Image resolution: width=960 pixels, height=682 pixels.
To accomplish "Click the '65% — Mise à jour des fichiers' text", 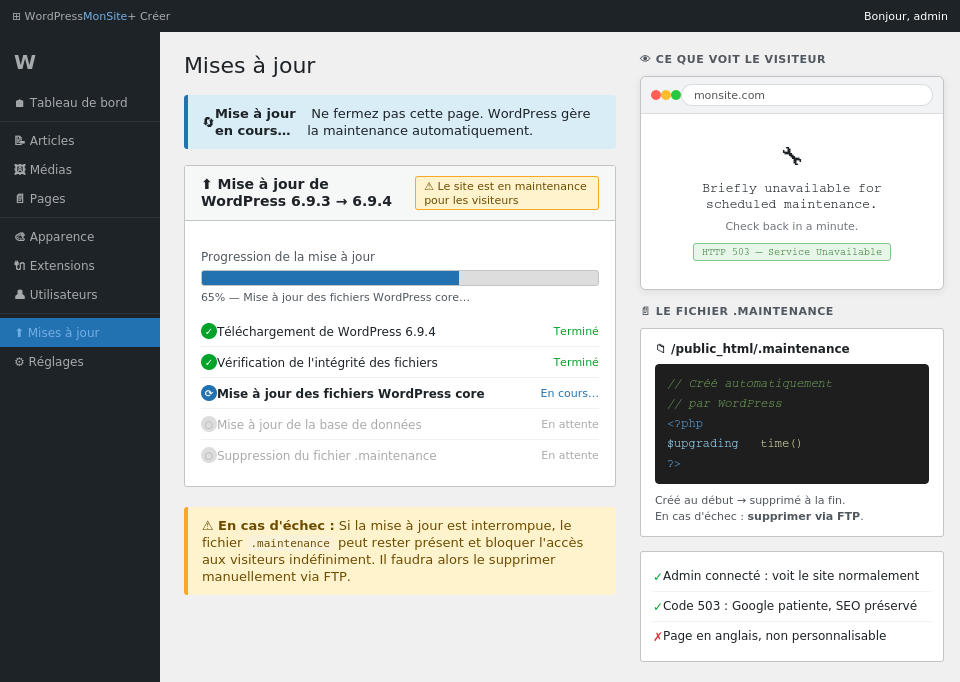I will (x=336, y=298).
